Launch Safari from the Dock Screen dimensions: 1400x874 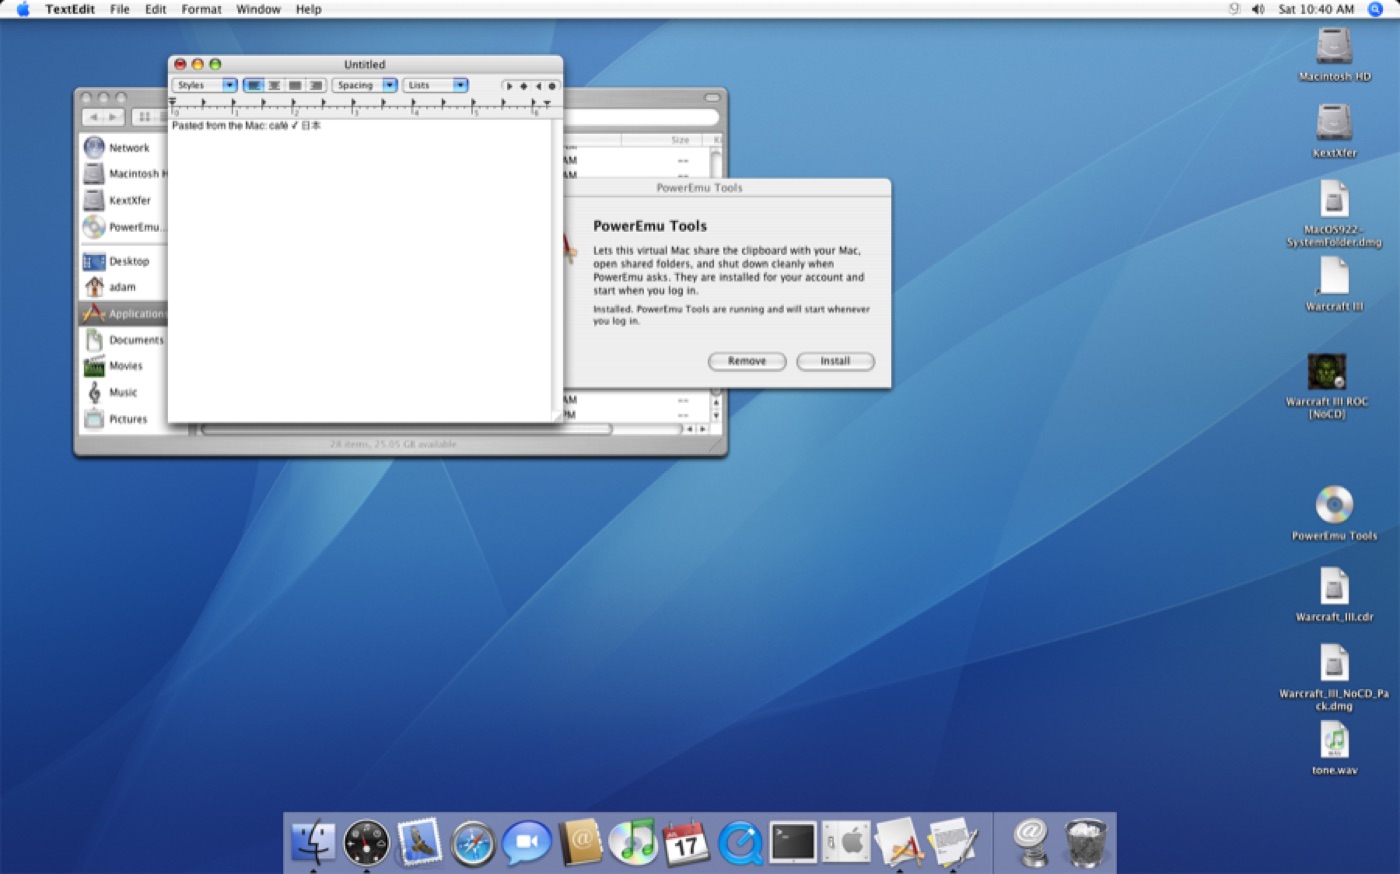(472, 842)
